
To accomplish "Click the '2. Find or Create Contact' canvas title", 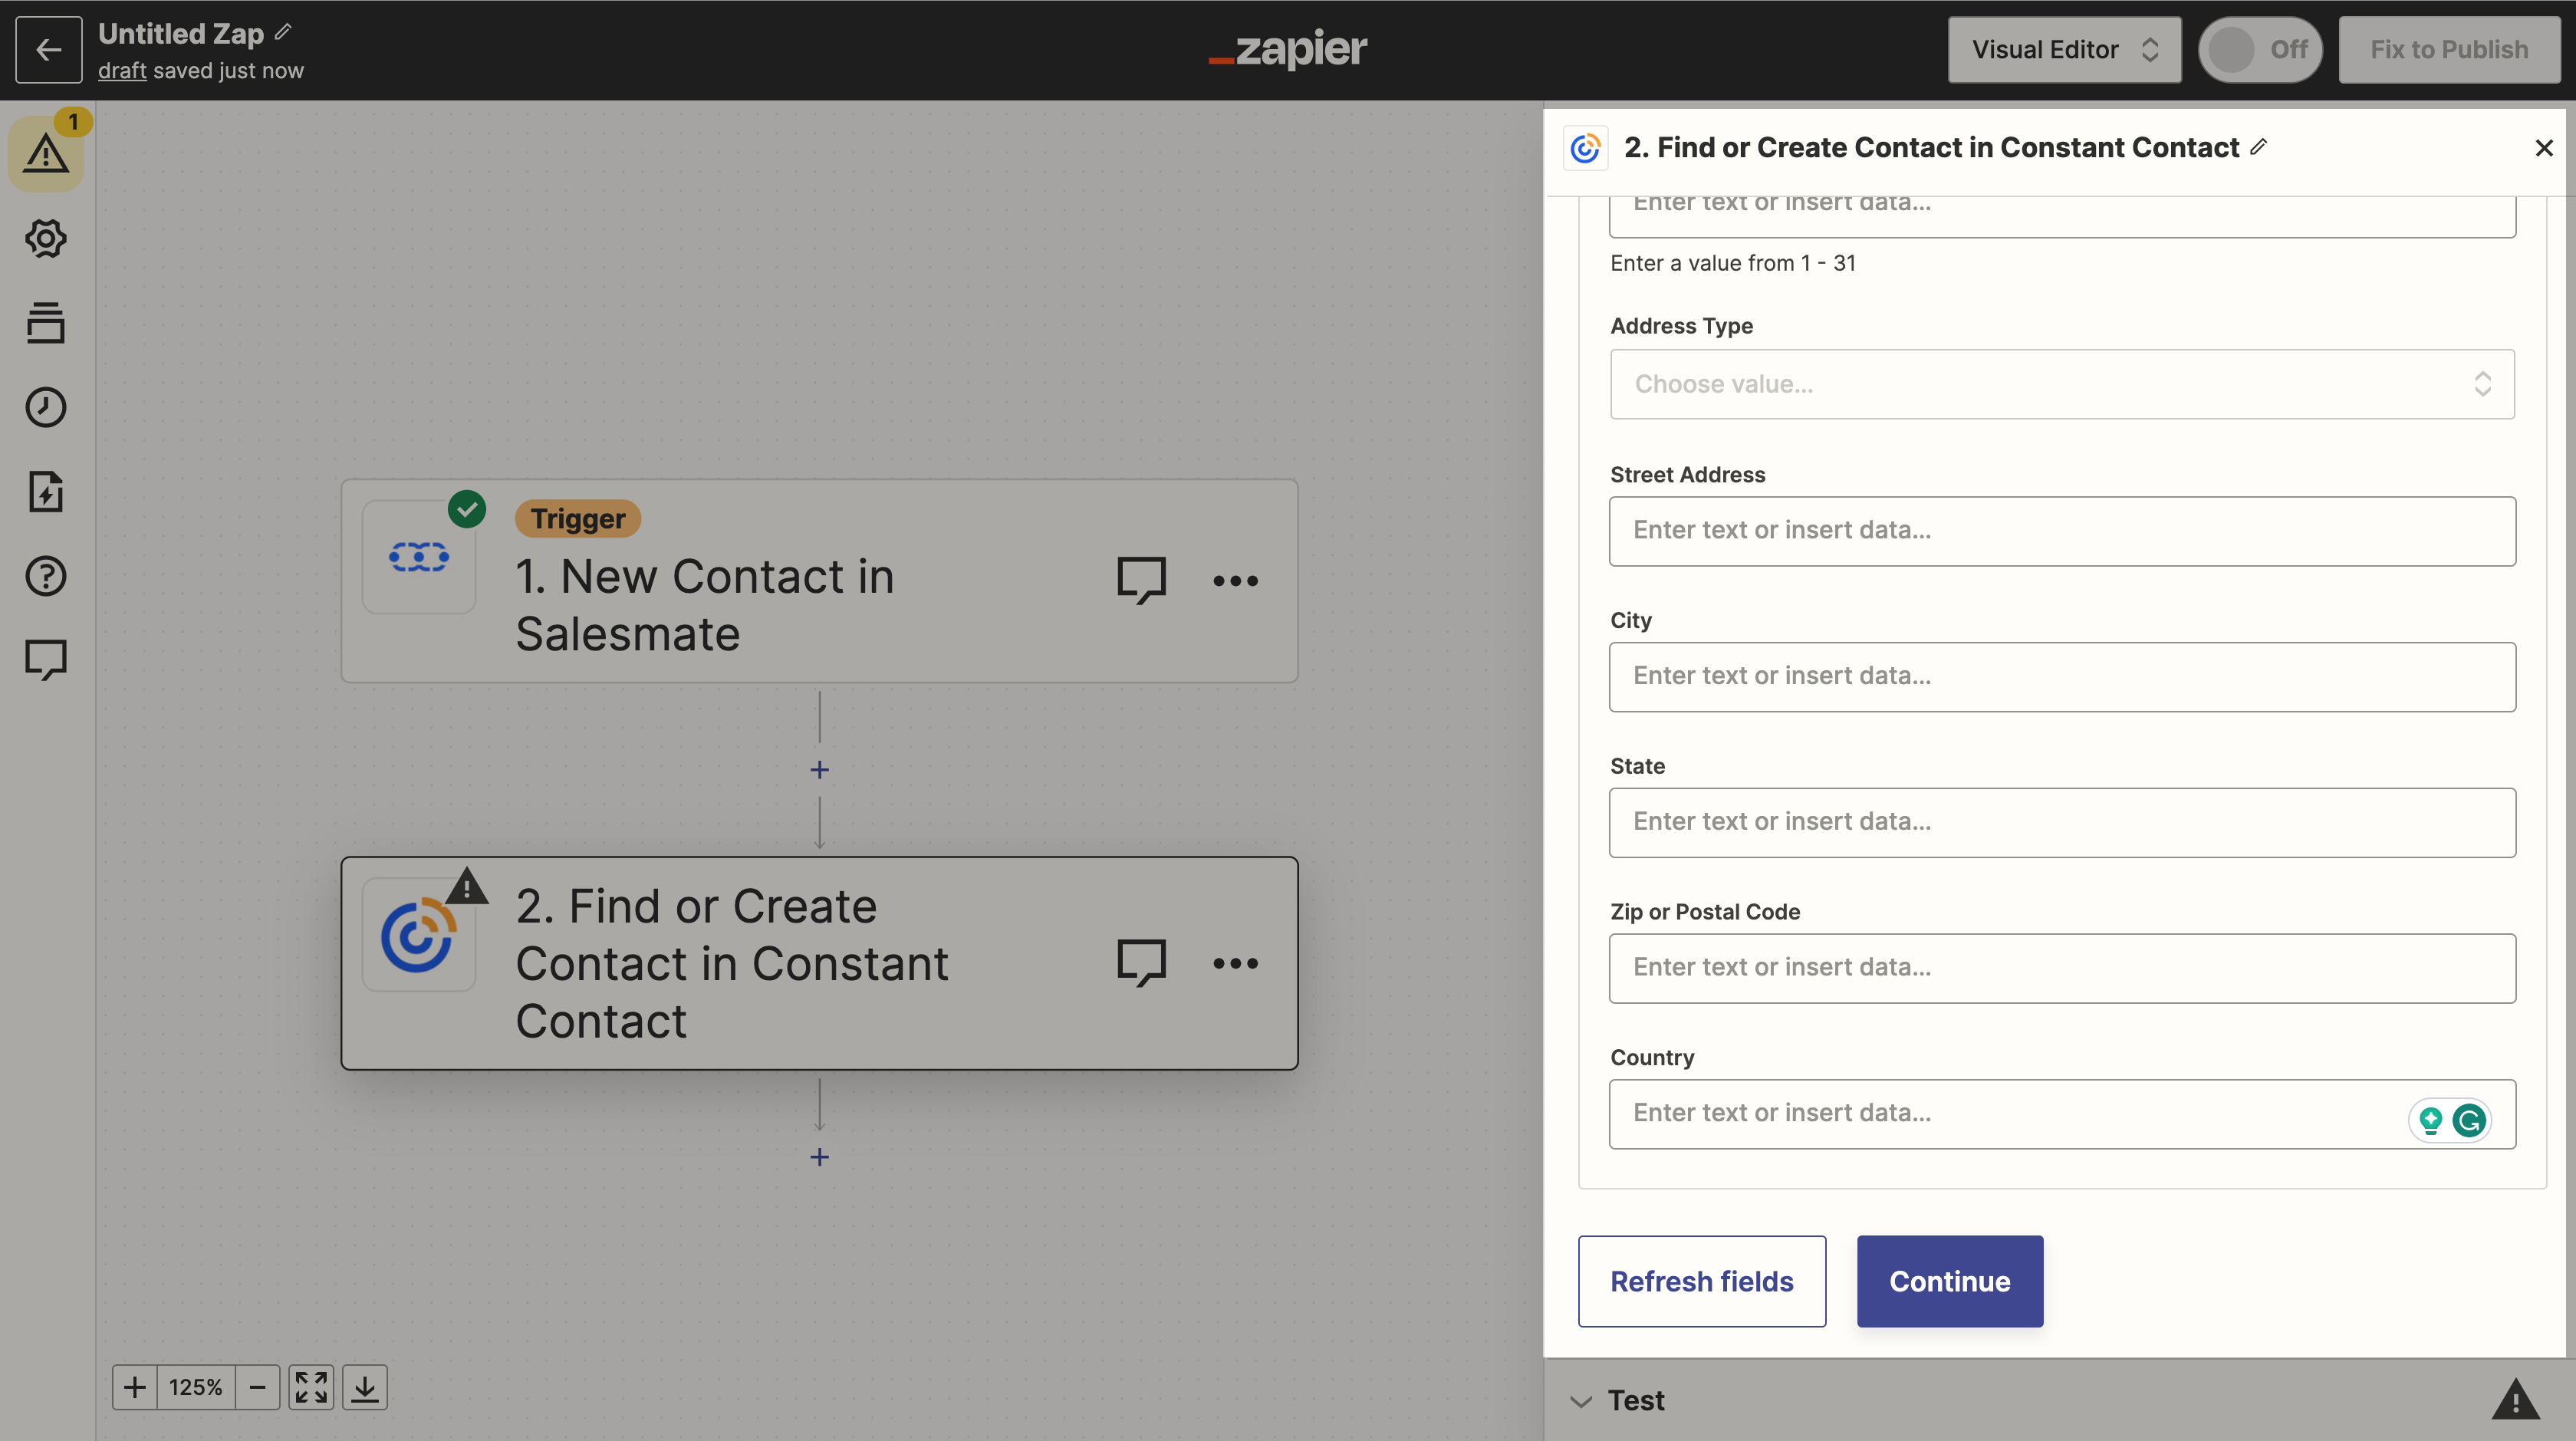I will tap(732, 963).
